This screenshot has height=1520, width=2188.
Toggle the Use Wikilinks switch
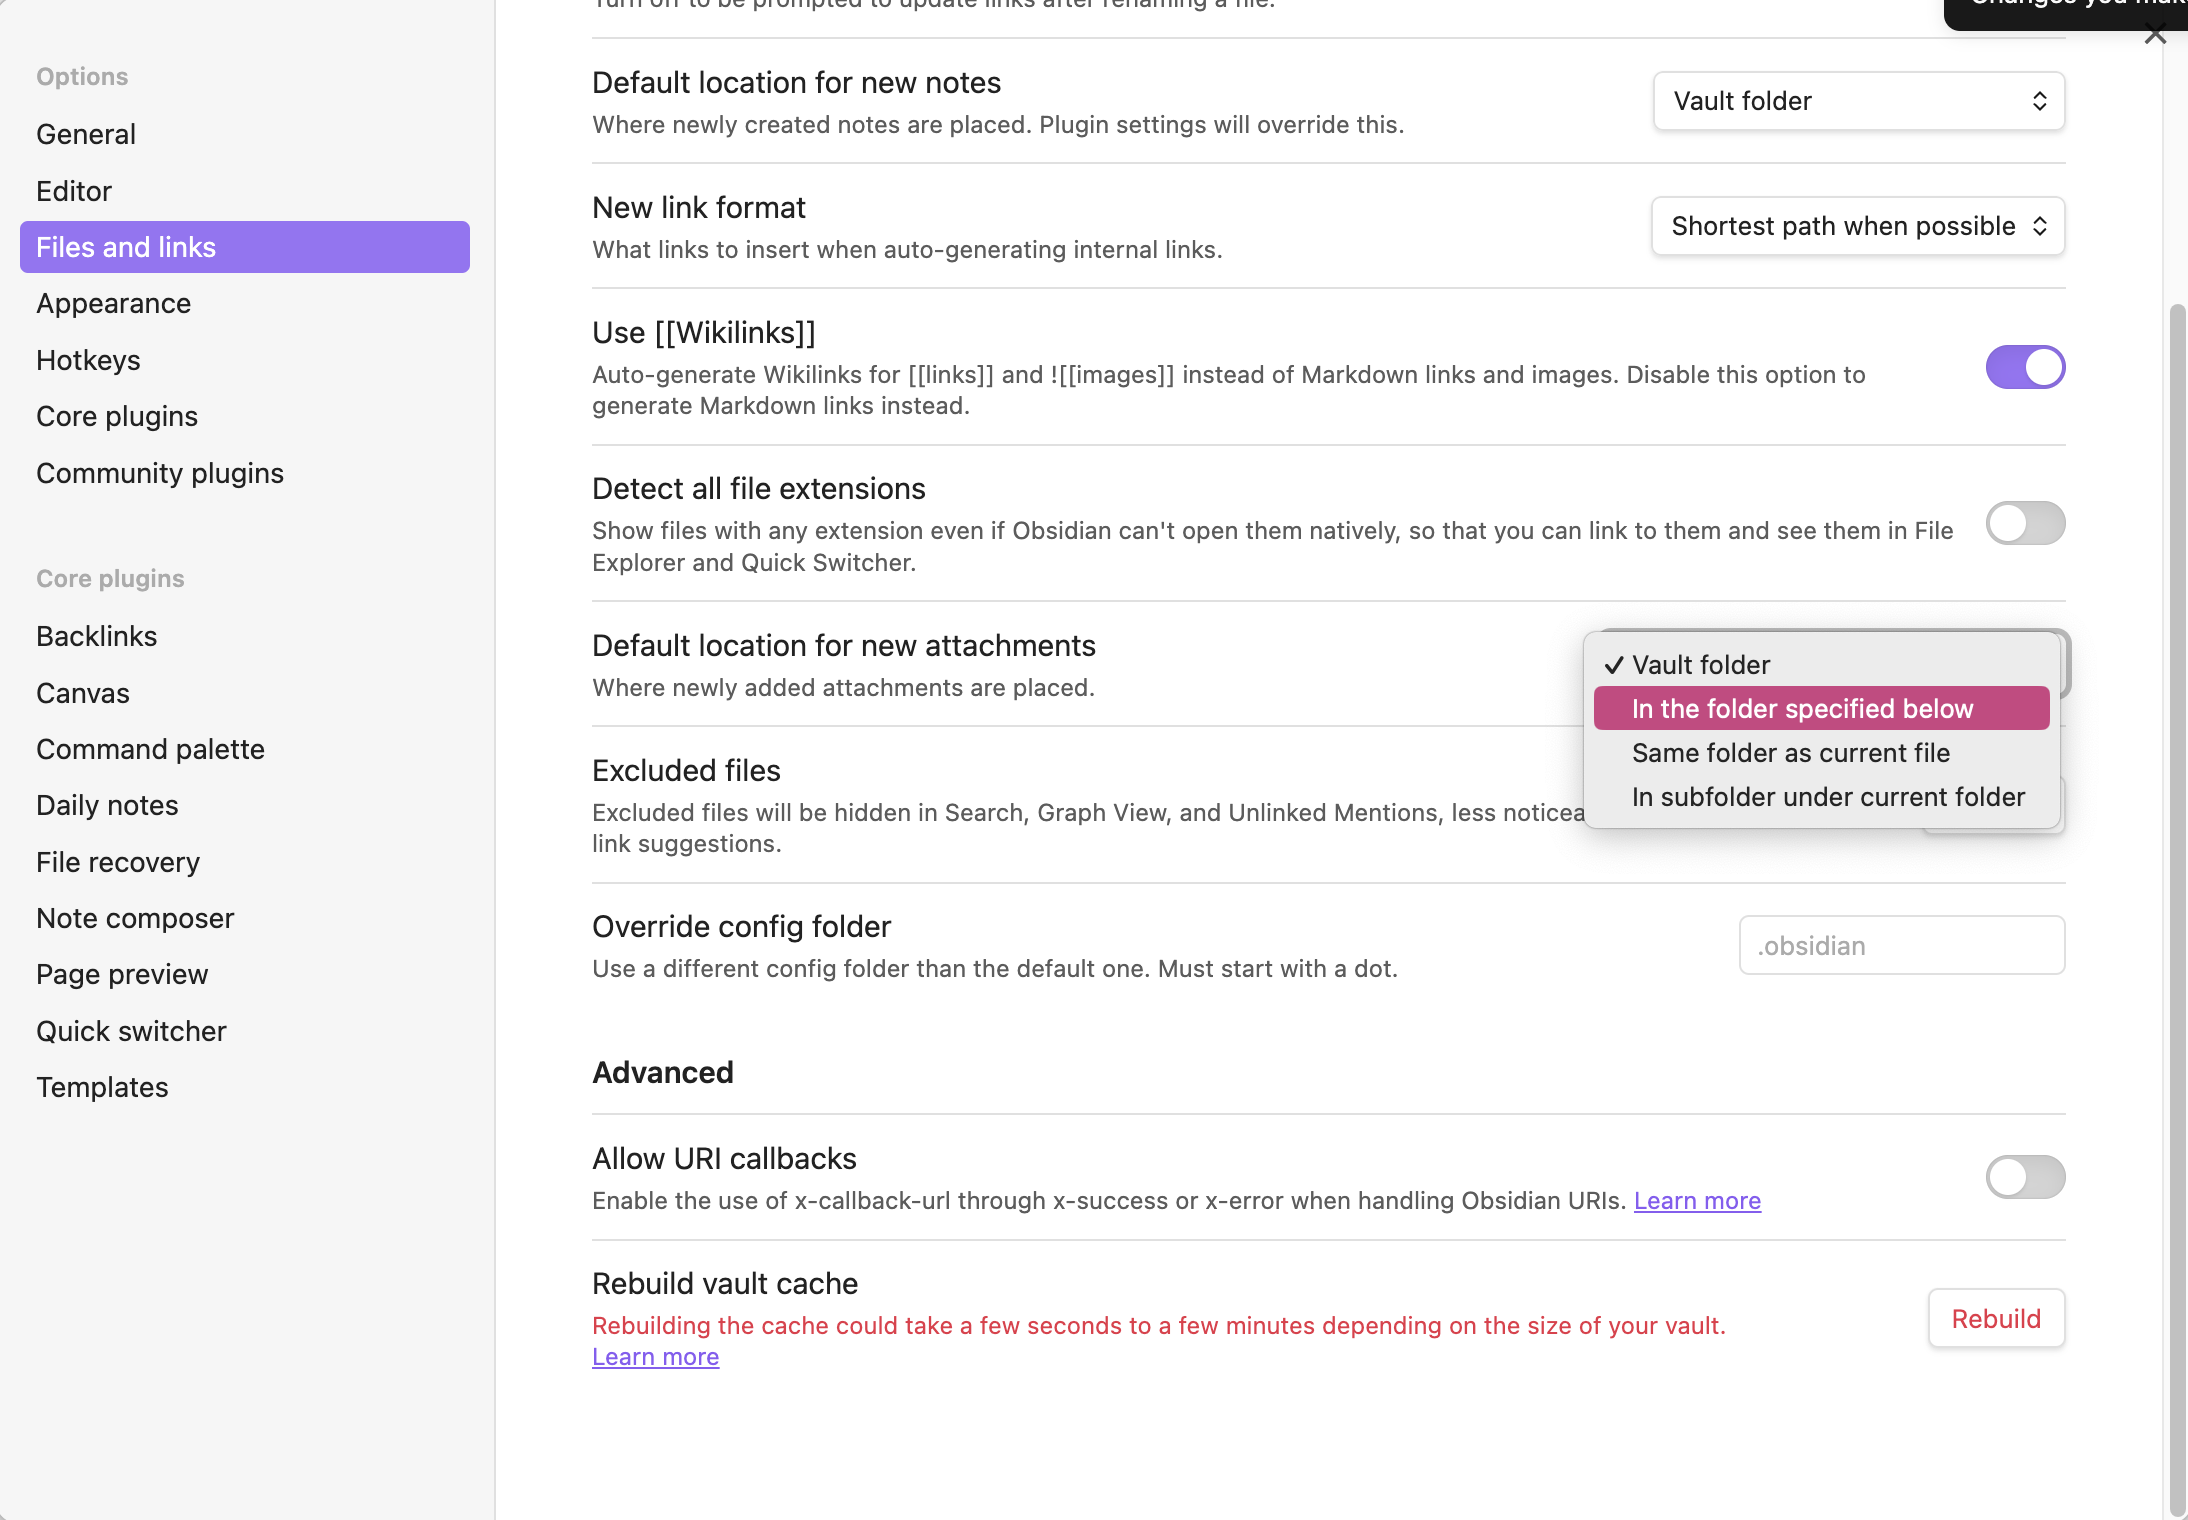[x=2024, y=367]
